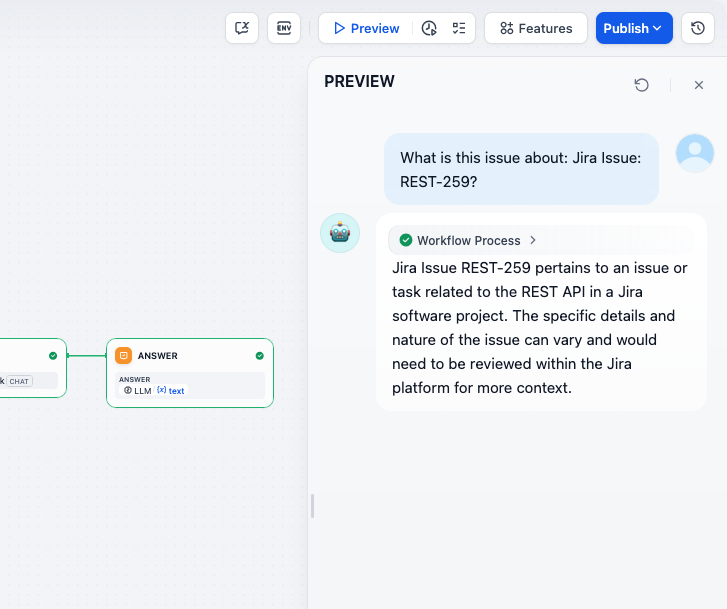Click the Workflow Process chevron arrow
This screenshot has height=609, width=727.
pos(533,240)
